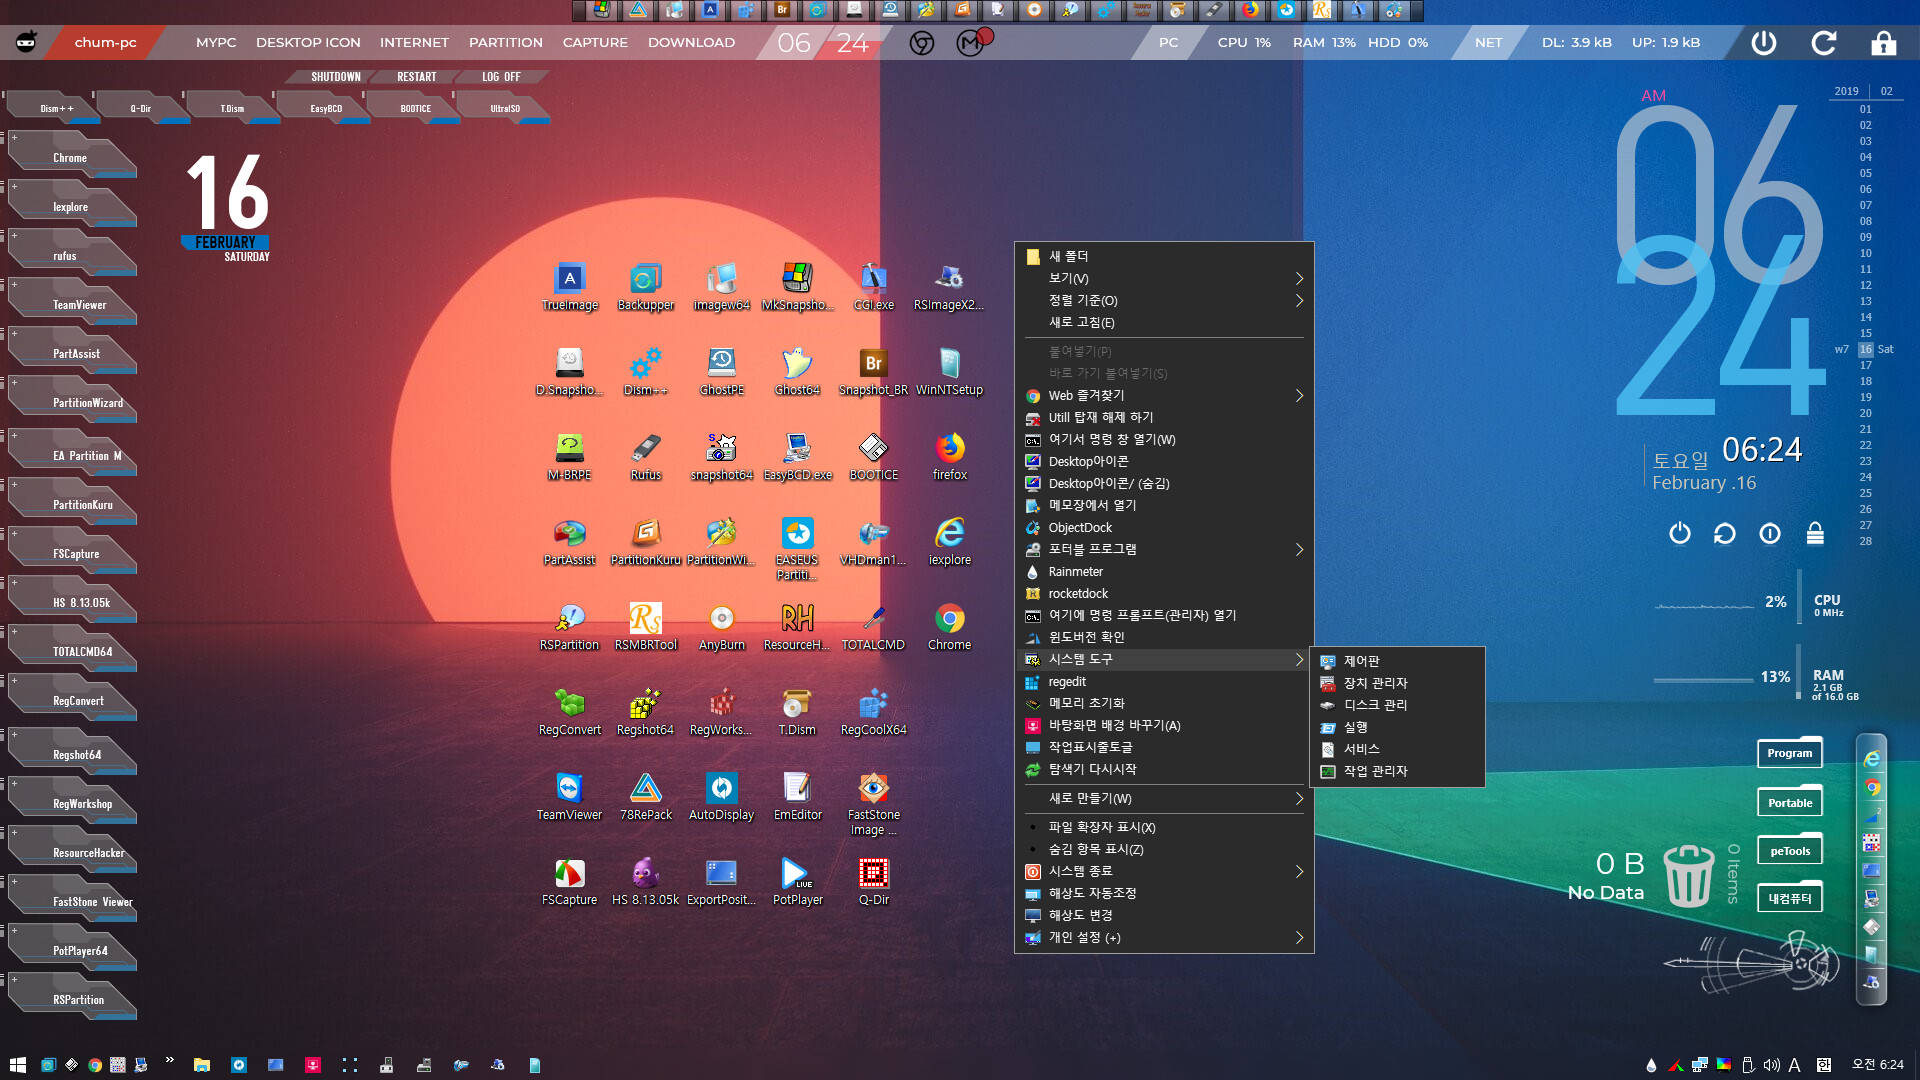Expand the 시스템 종료 submenu
This screenshot has height=1080, width=1920.
click(x=1164, y=871)
